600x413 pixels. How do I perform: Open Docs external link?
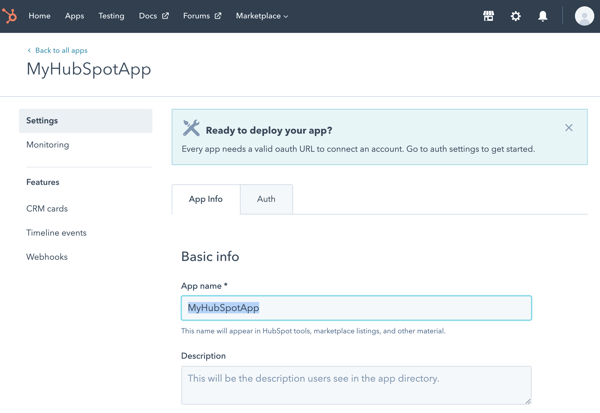click(x=153, y=16)
